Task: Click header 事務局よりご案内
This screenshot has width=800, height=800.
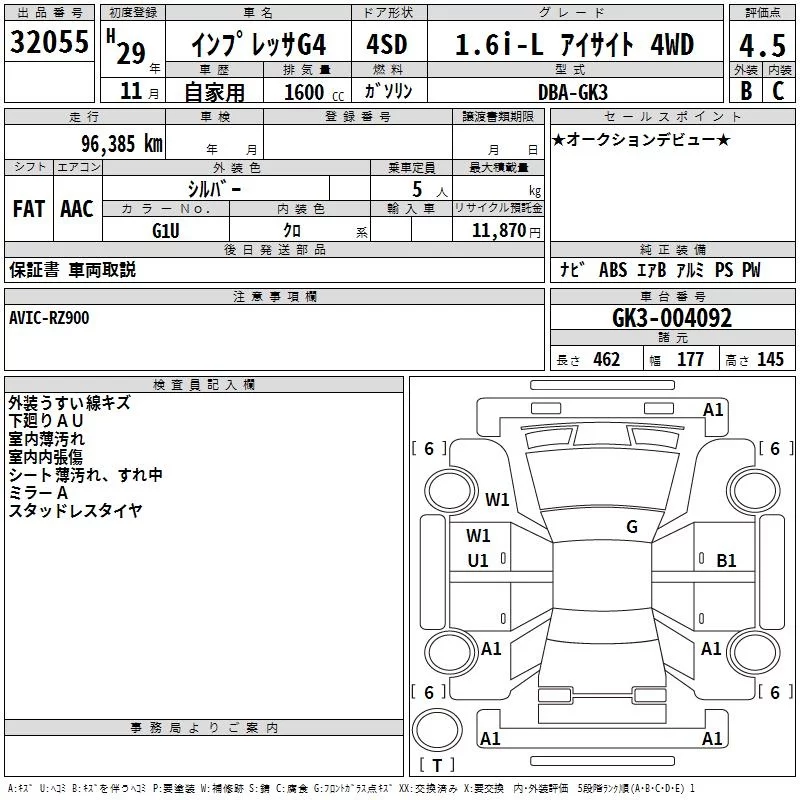Action: [x=204, y=728]
